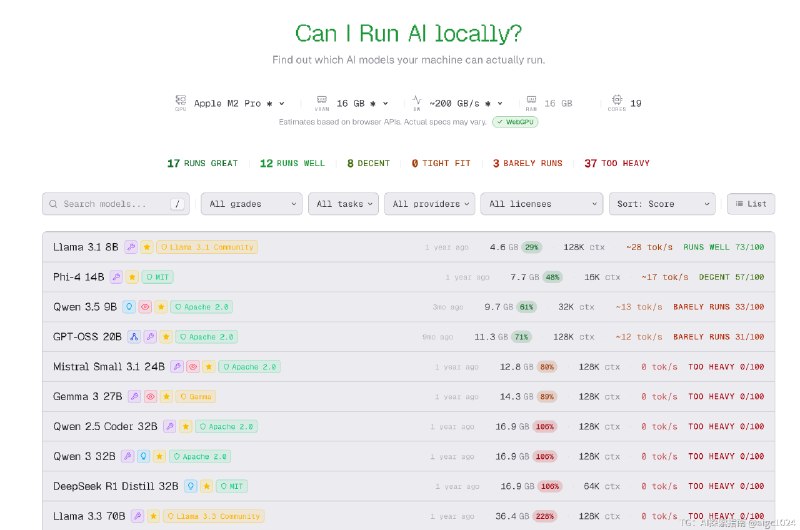Click the Search models input field
This screenshot has height=530, width=800.
click(x=116, y=204)
